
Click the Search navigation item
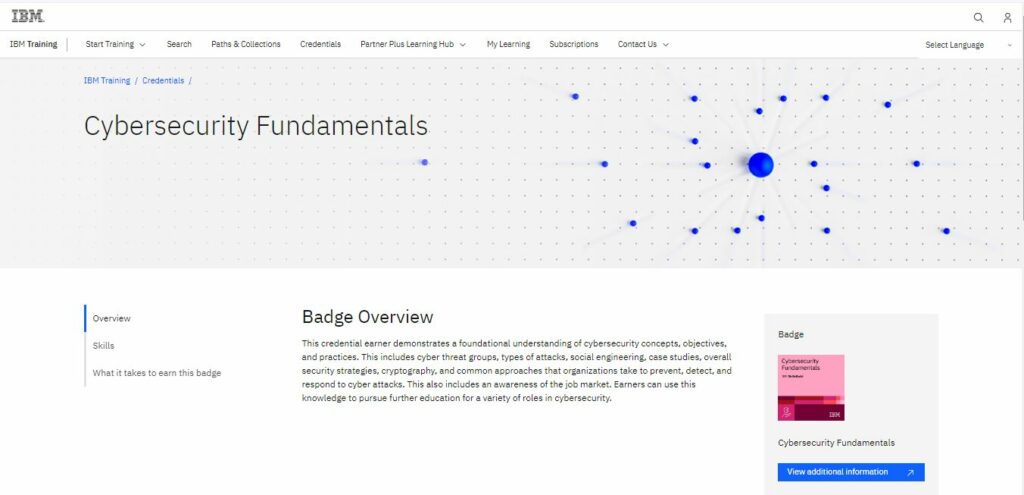[179, 44]
